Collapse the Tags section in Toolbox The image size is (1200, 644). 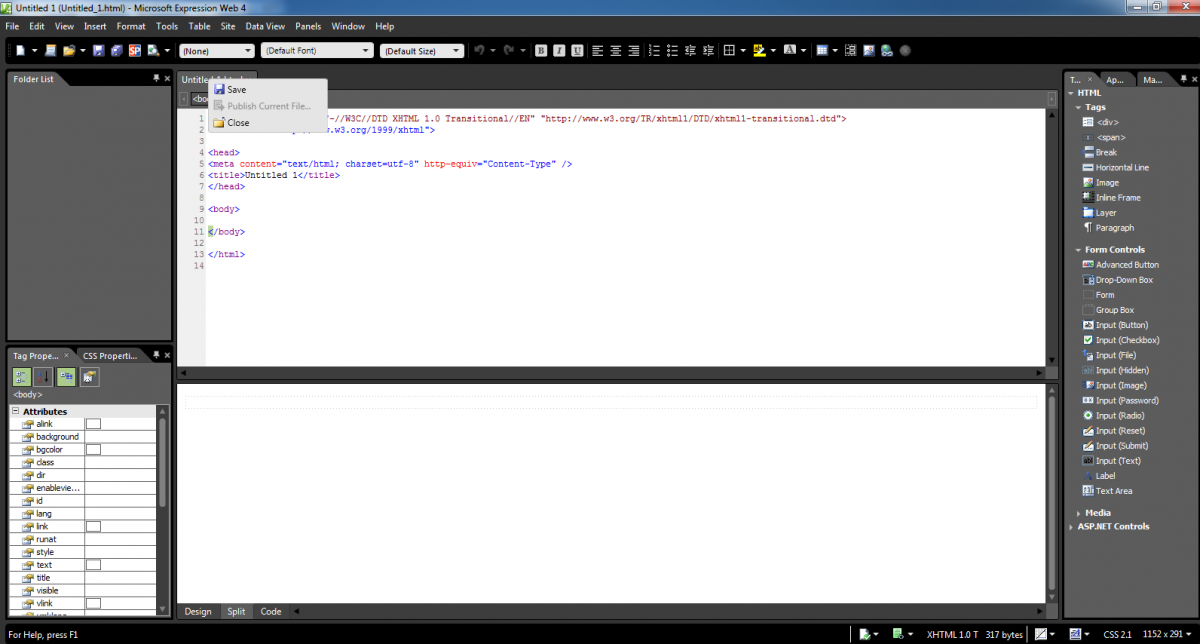pos(1079,107)
